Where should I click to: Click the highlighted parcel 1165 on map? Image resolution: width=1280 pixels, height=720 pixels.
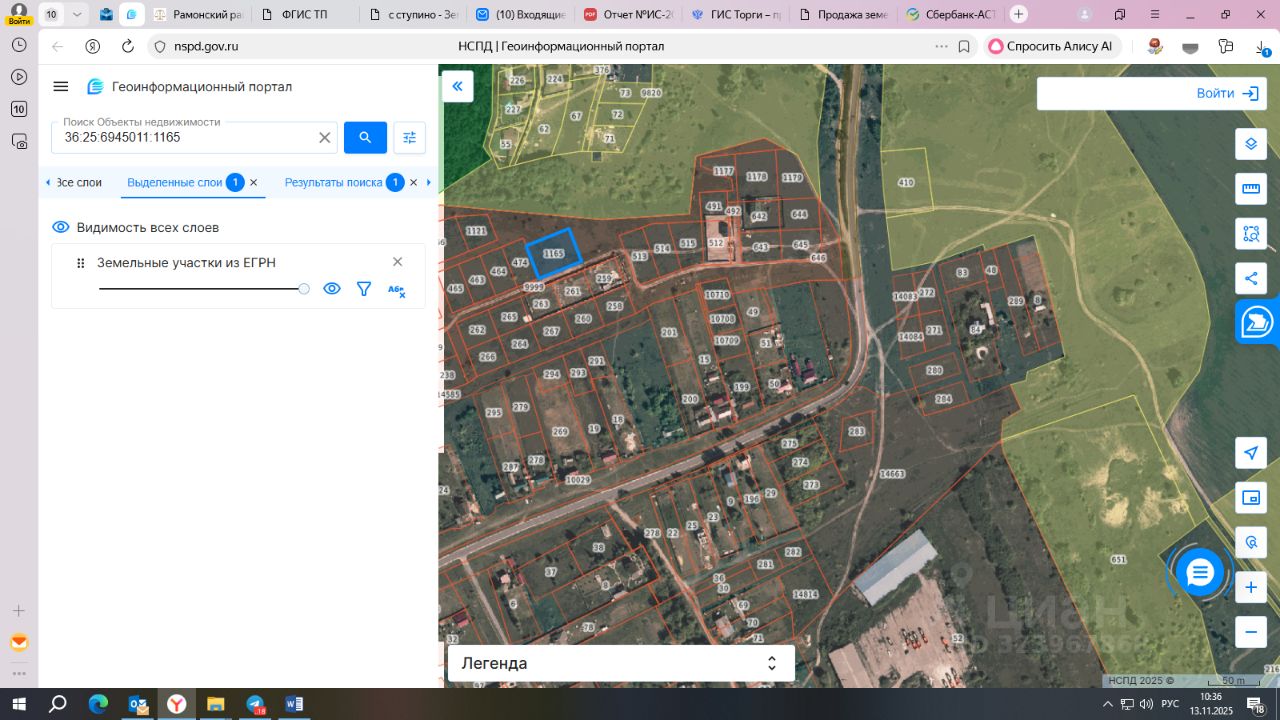(553, 253)
